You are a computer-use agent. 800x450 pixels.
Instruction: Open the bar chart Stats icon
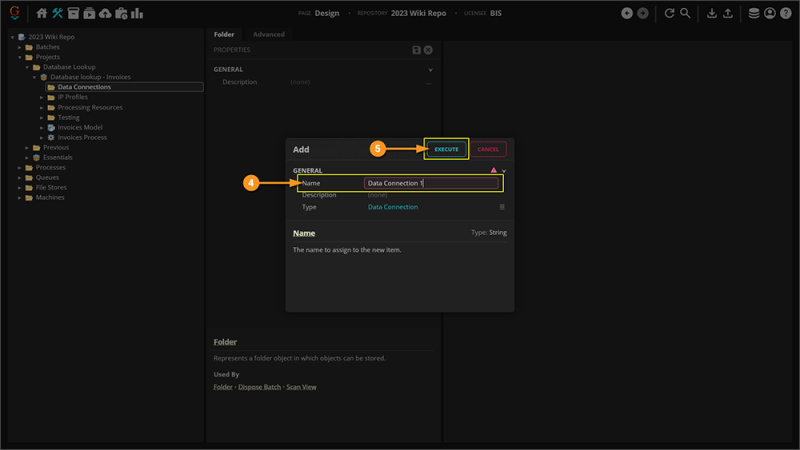[x=137, y=14]
